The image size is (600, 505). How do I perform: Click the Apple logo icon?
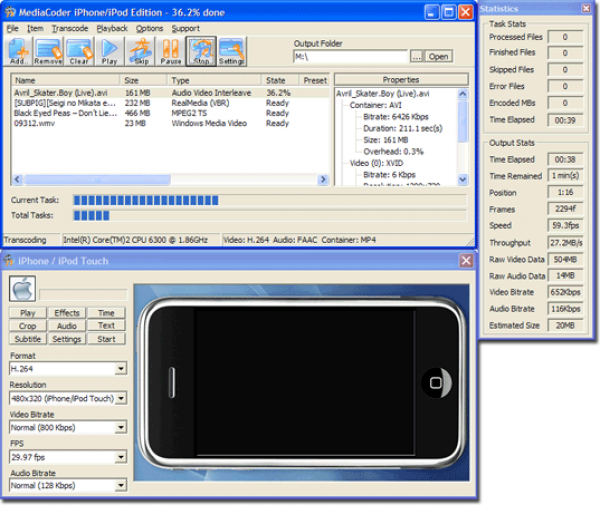click(x=21, y=289)
